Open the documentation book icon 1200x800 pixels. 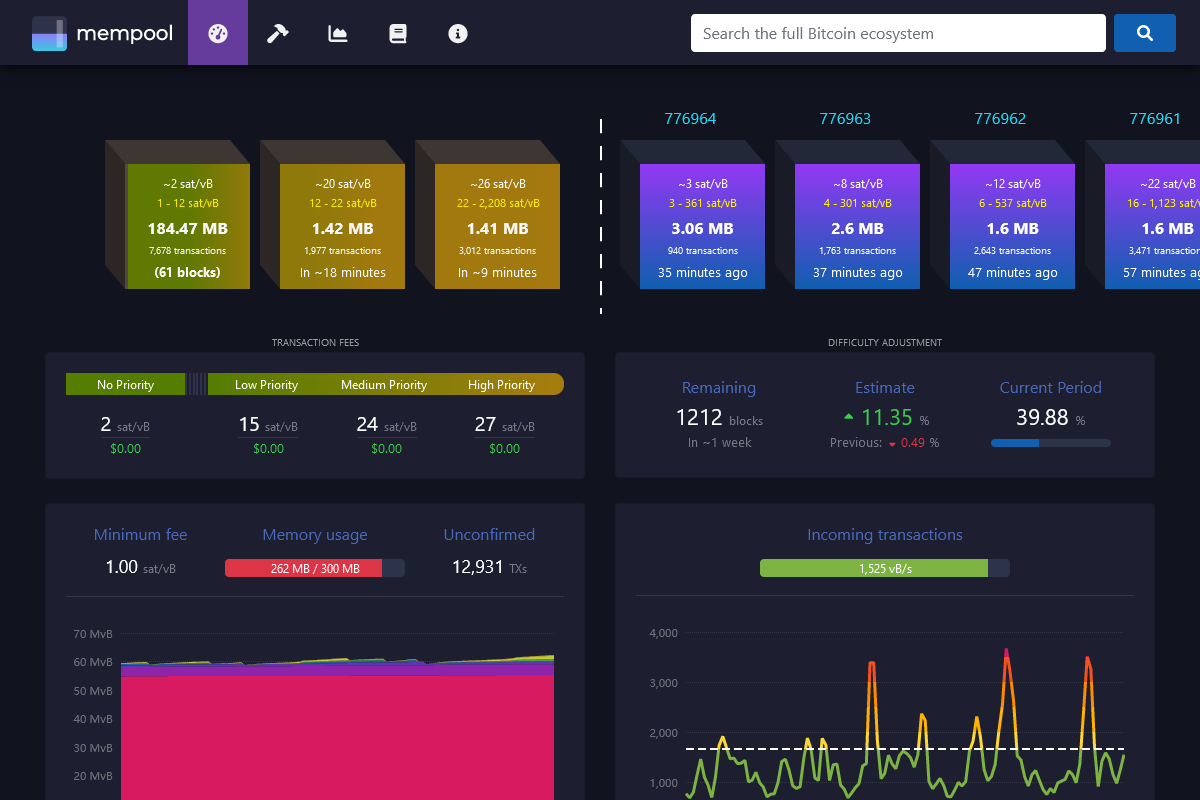tap(398, 33)
